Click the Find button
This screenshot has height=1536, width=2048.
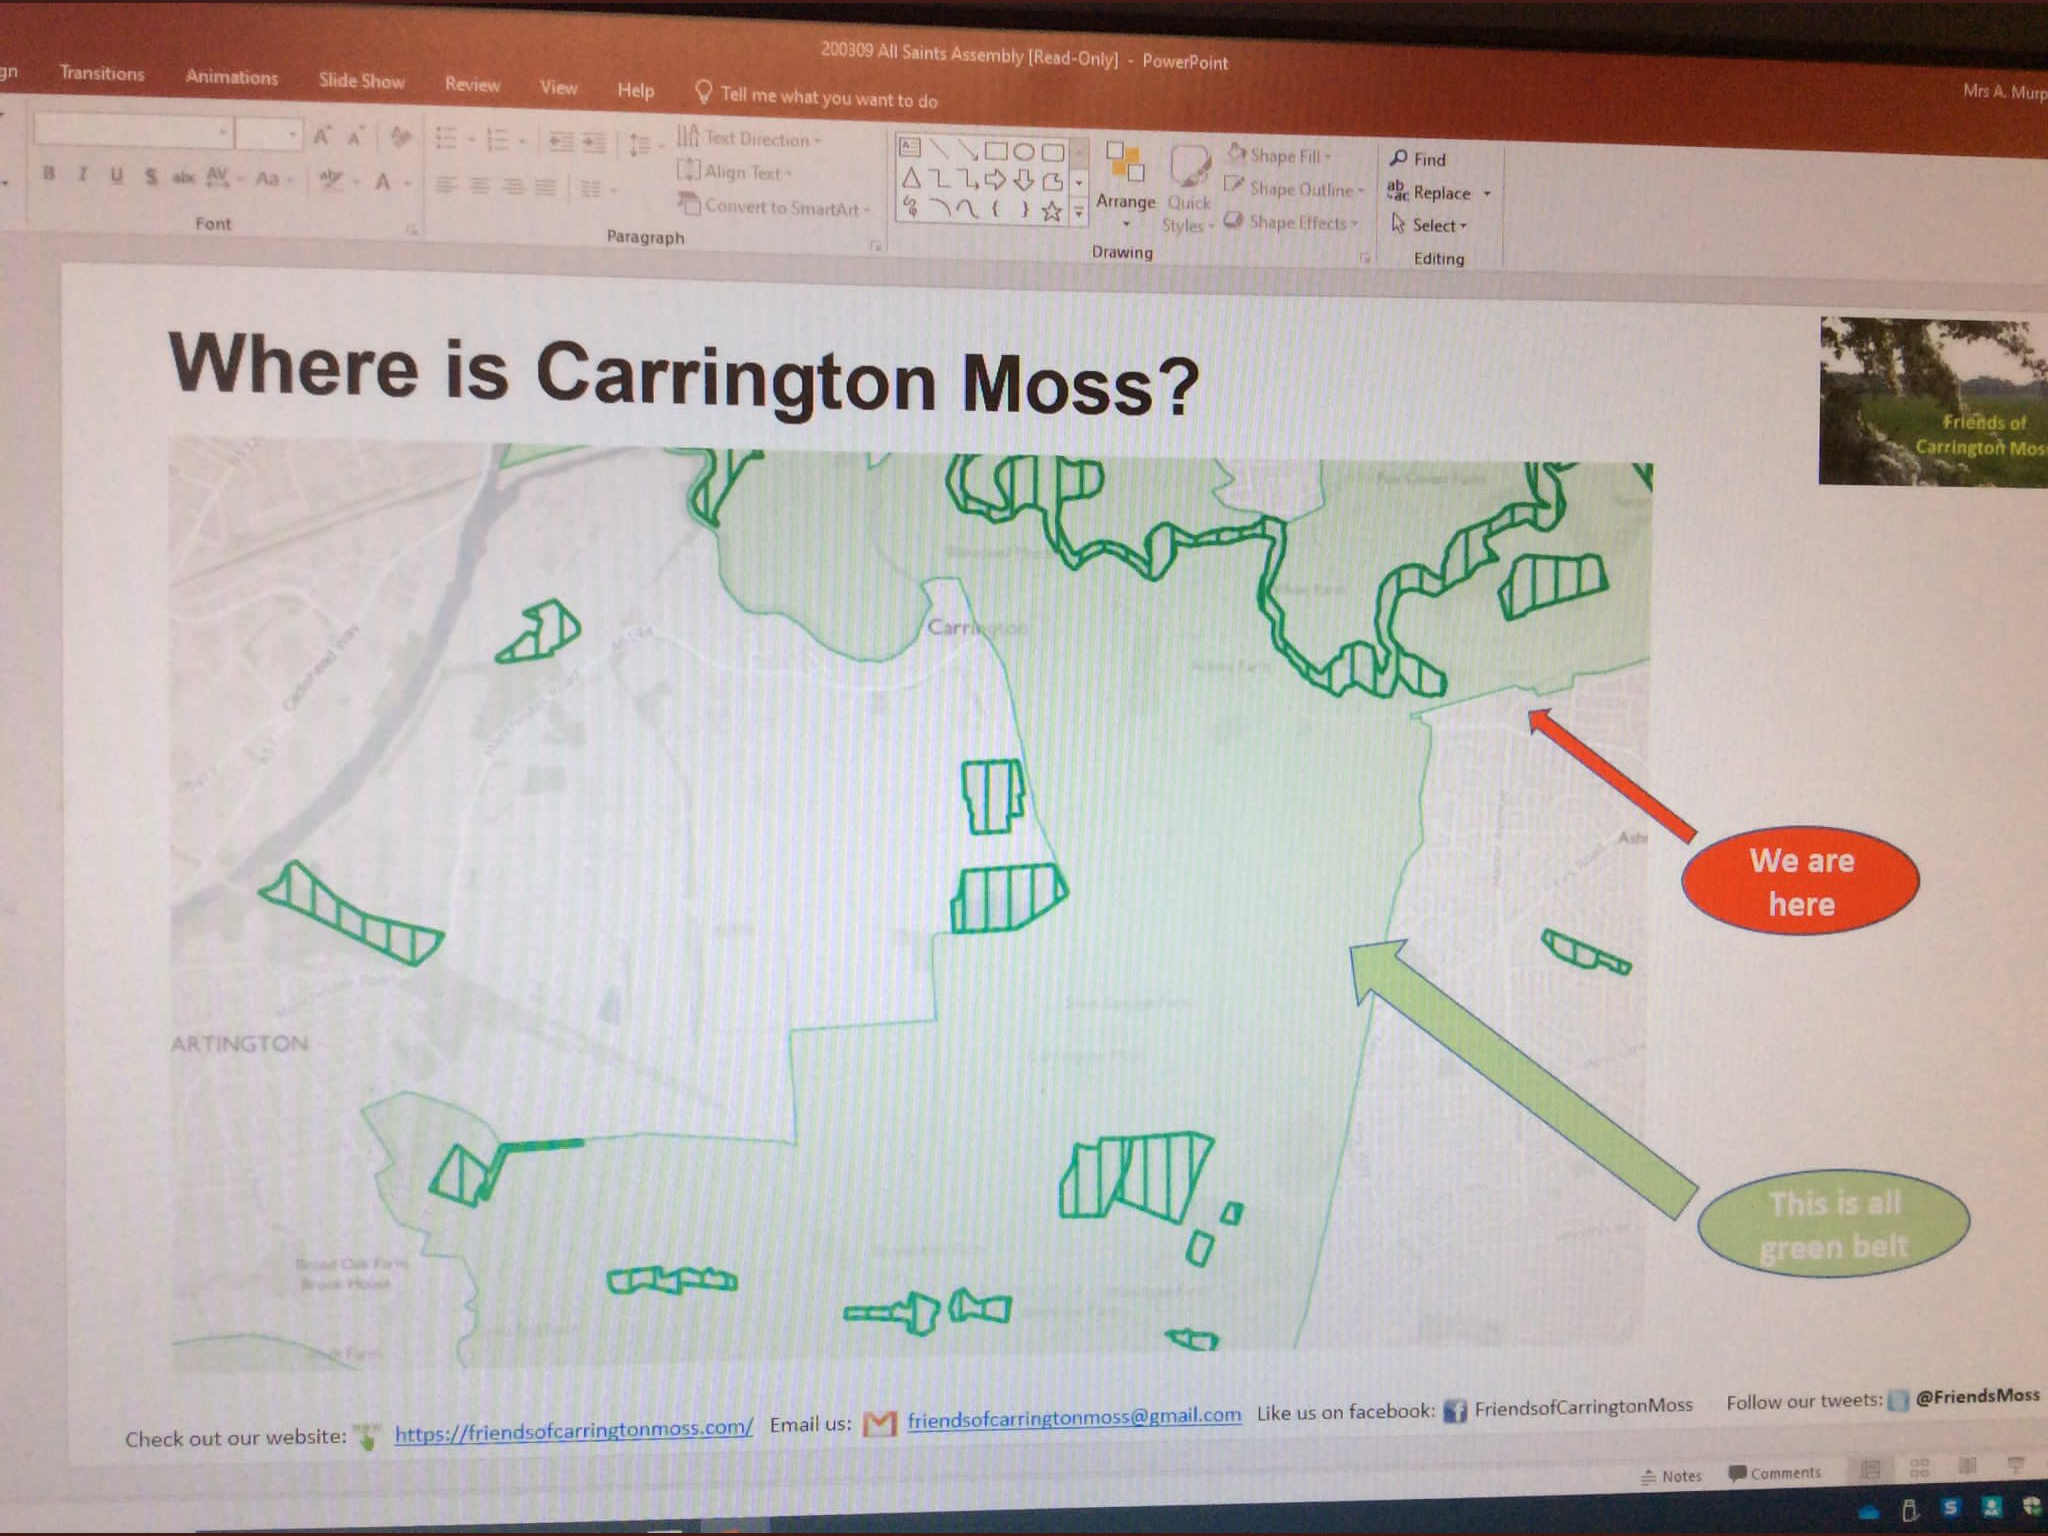pyautogui.click(x=1418, y=159)
